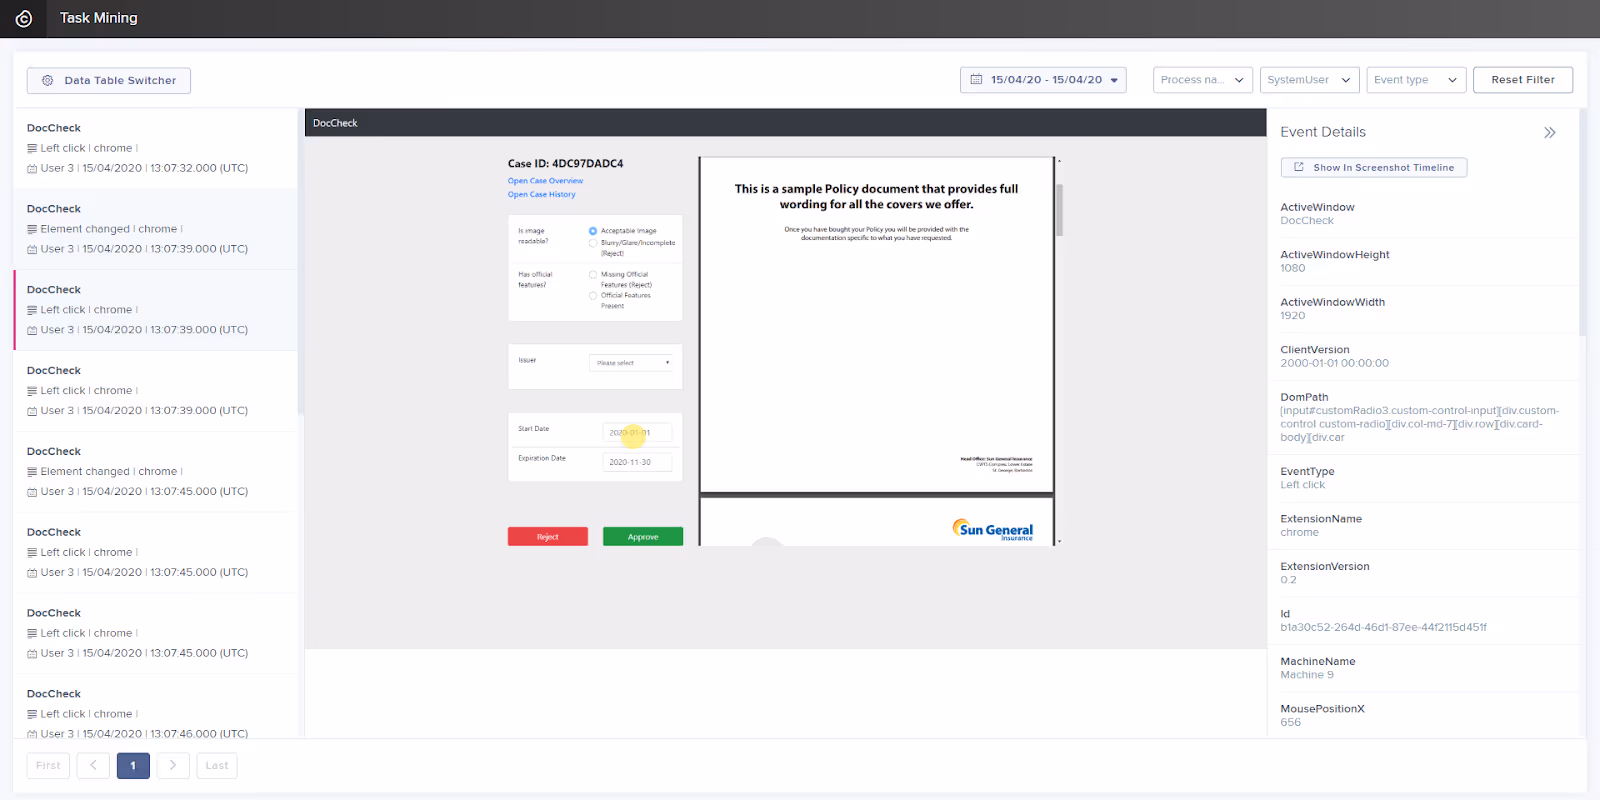This screenshot has width=1600, height=800.
Task: Select the Element changed event at 13:07:39.000
Action: click(155, 229)
